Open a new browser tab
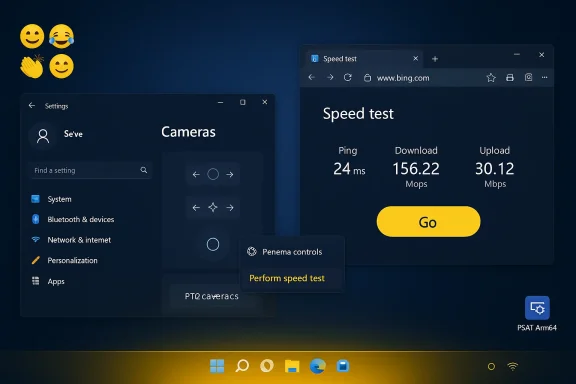This screenshot has height=384, width=576. (x=435, y=59)
